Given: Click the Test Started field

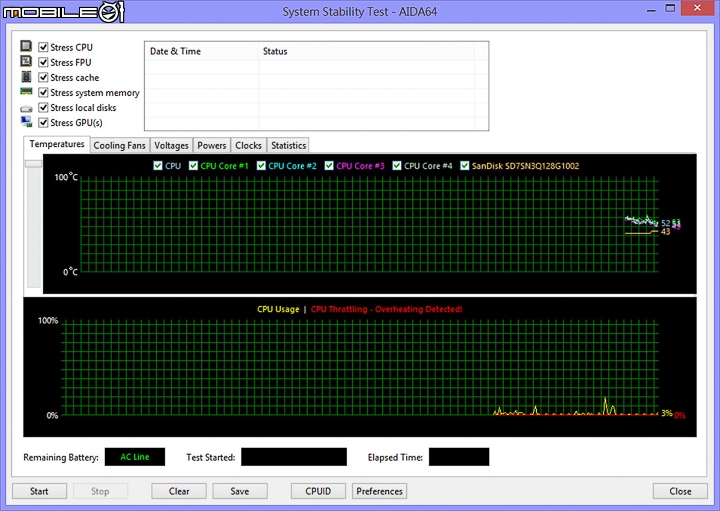Looking at the screenshot, I should pos(294,457).
